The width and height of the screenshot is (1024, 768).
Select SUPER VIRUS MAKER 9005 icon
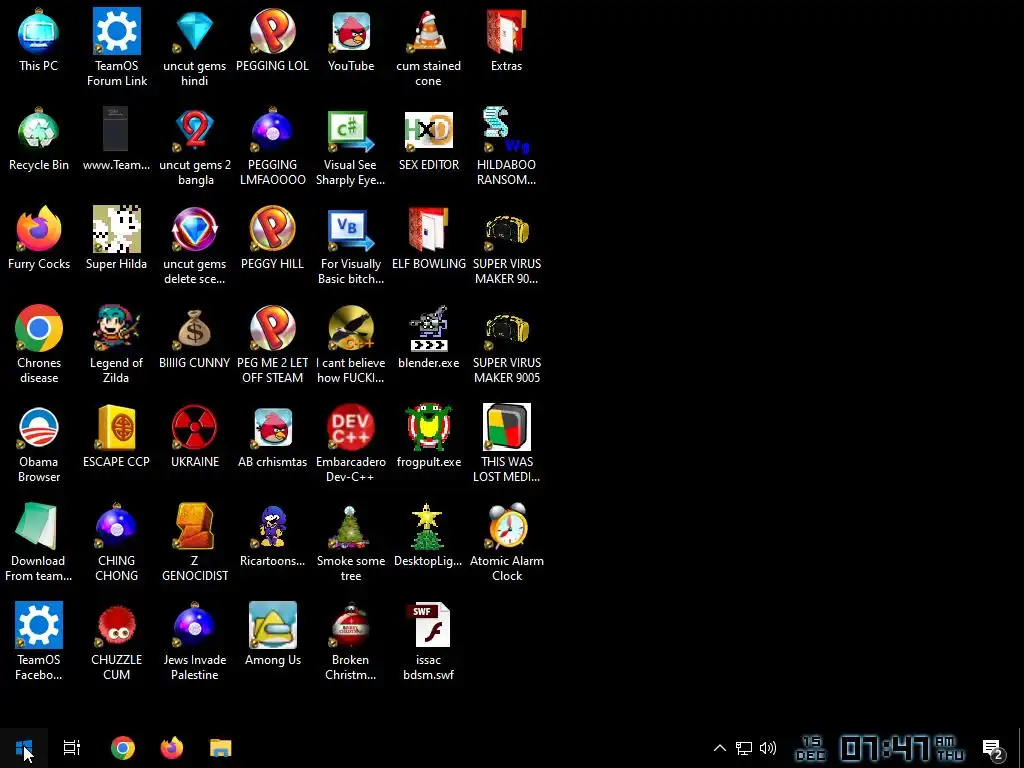[x=506, y=345]
